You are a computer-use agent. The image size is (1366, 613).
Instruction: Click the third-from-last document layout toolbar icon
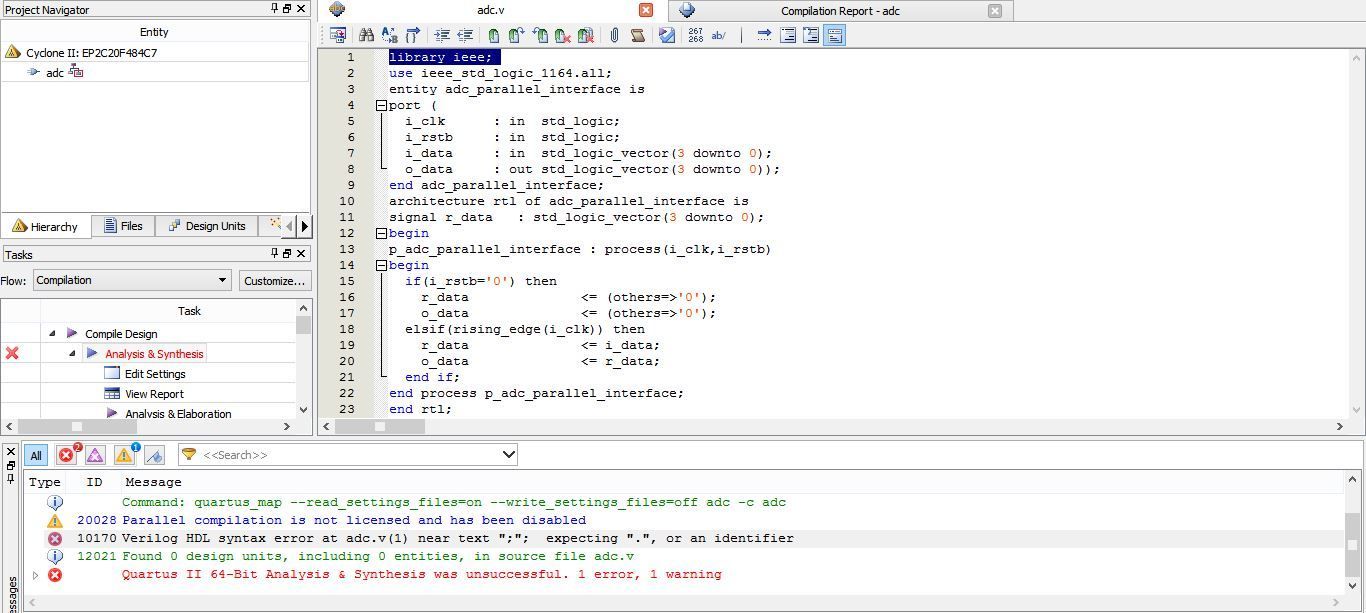click(788, 35)
